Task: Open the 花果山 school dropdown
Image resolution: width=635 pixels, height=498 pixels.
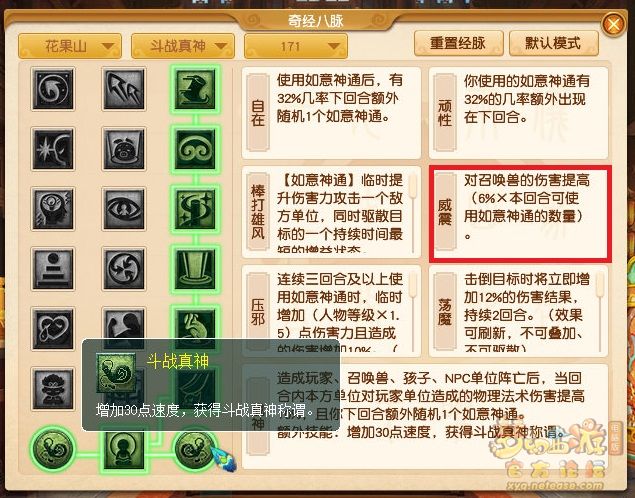Action: [x=70, y=46]
